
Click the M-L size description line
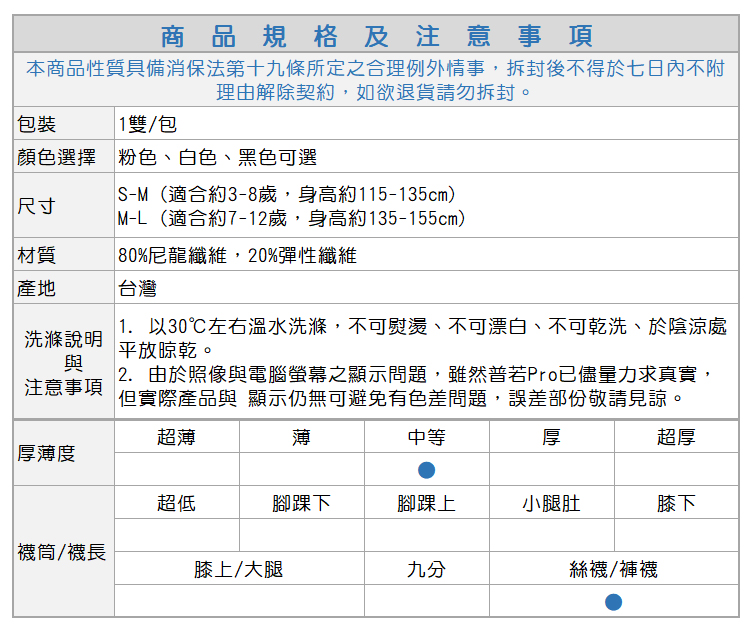291,218
